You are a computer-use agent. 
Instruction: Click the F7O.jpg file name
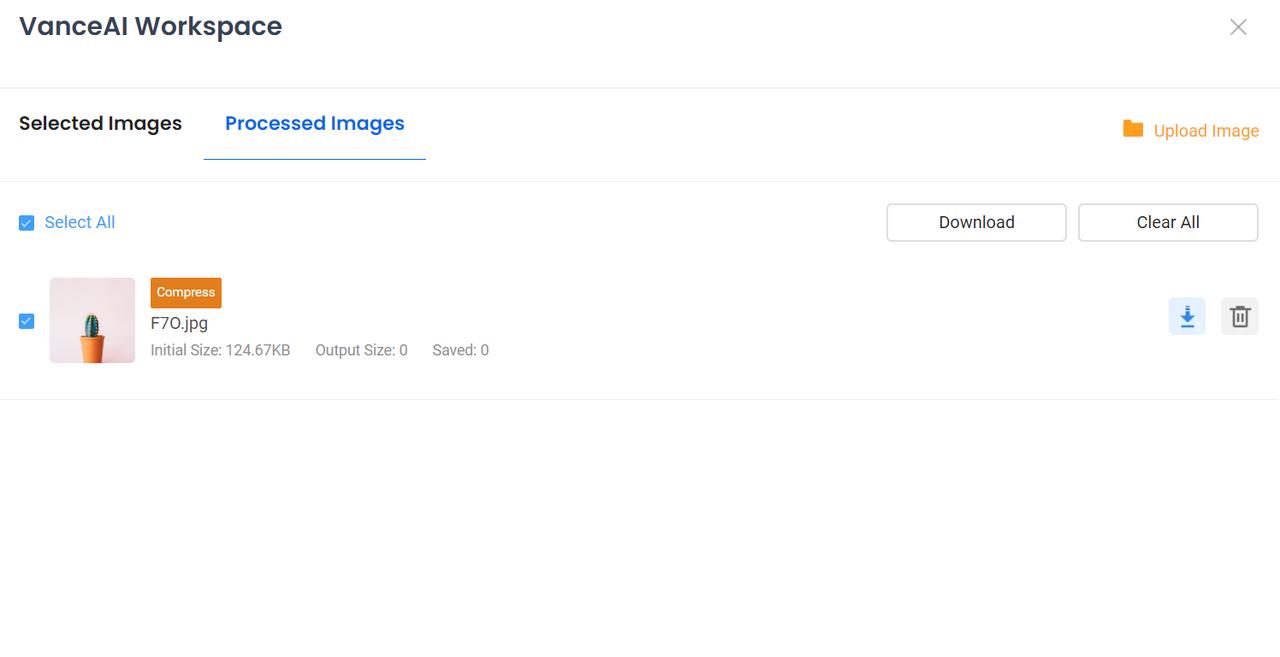click(x=179, y=323)
